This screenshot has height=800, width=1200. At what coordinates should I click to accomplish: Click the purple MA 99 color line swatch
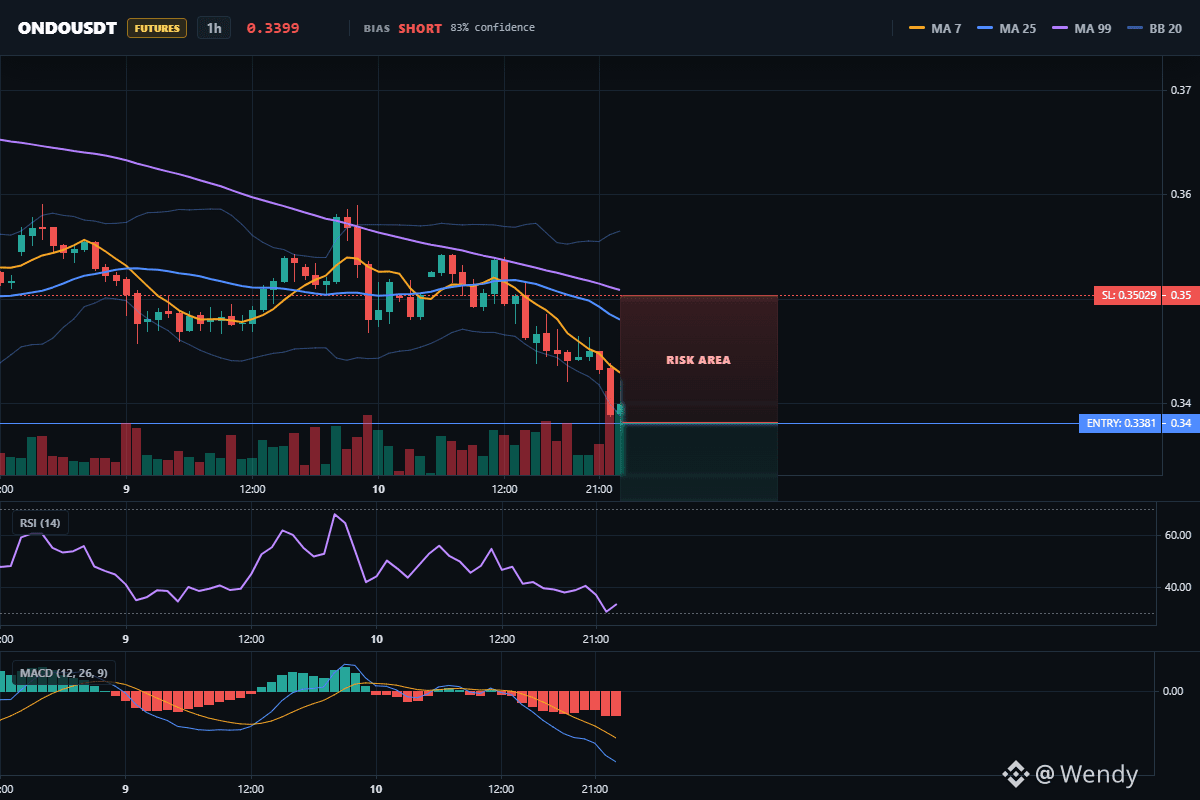[x=1059, y=28]
